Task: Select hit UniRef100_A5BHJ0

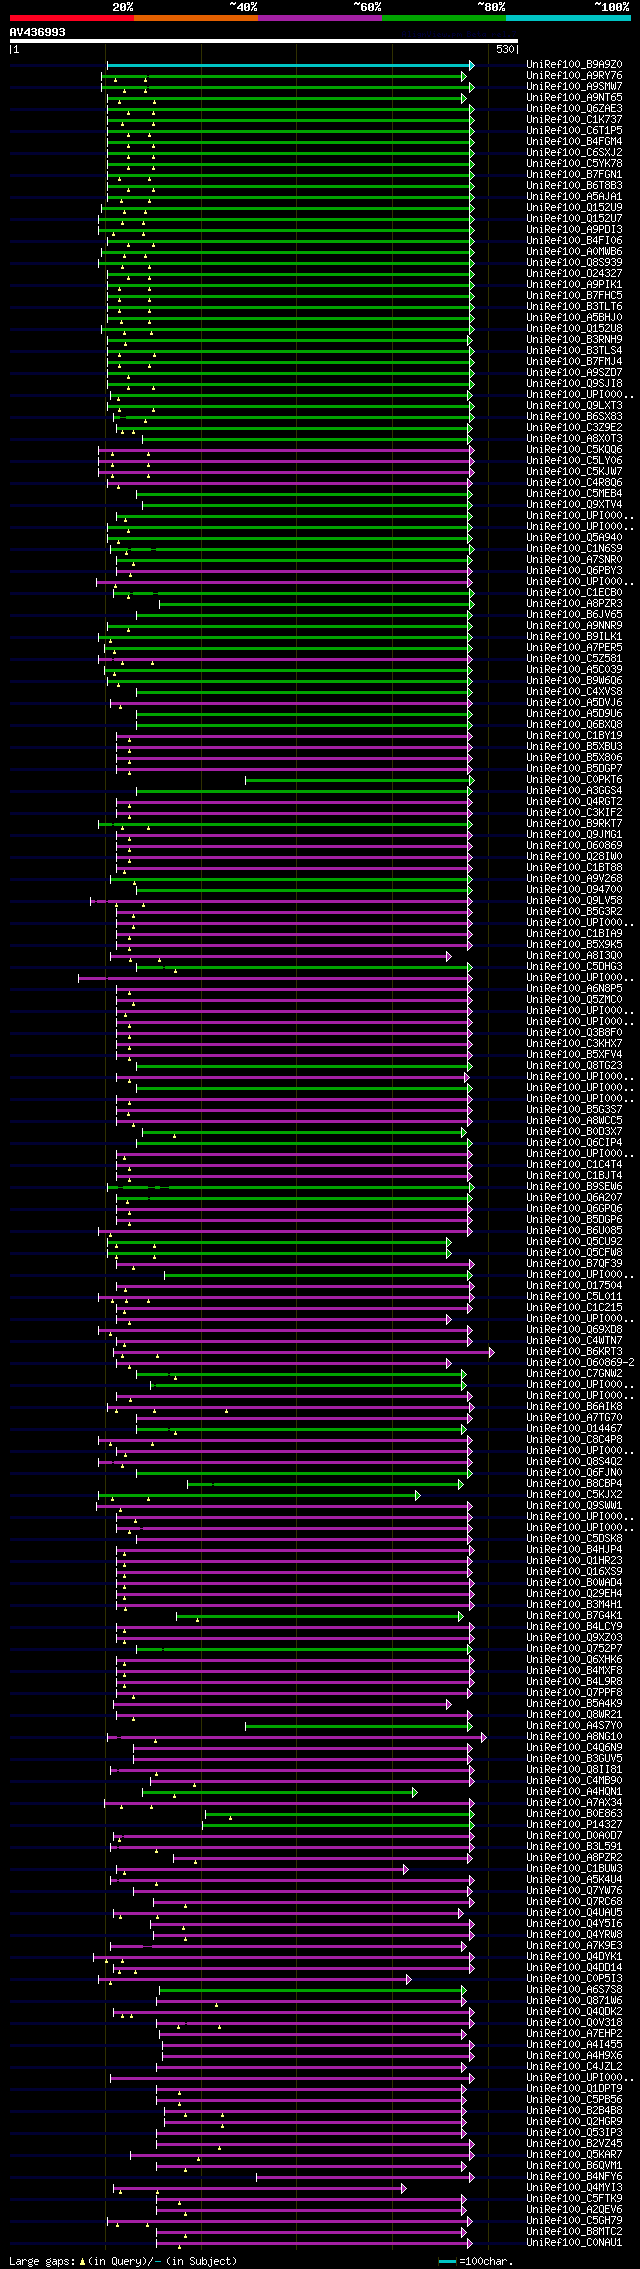Action: click(x=574, y=318)
